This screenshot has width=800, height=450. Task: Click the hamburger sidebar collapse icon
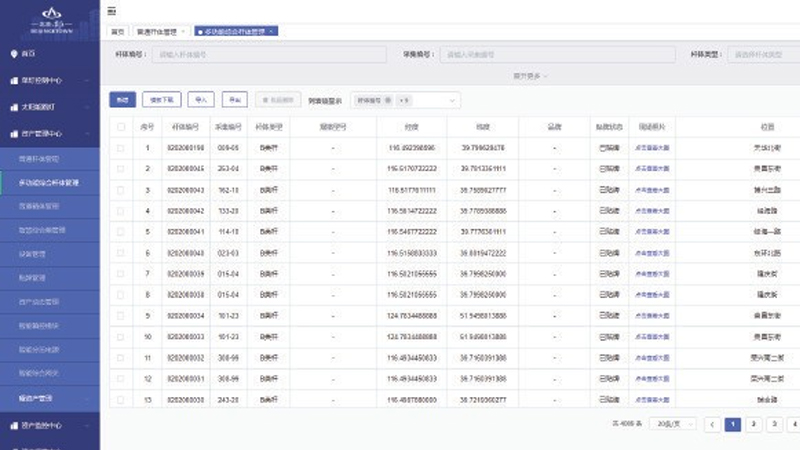click(112, 10)
